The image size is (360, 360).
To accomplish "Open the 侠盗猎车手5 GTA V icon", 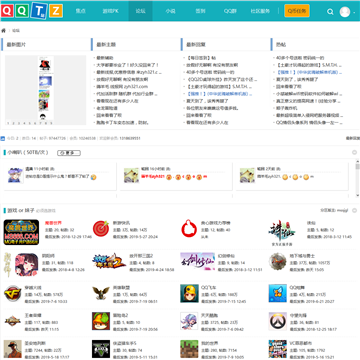I will click(x=101, y=349).
